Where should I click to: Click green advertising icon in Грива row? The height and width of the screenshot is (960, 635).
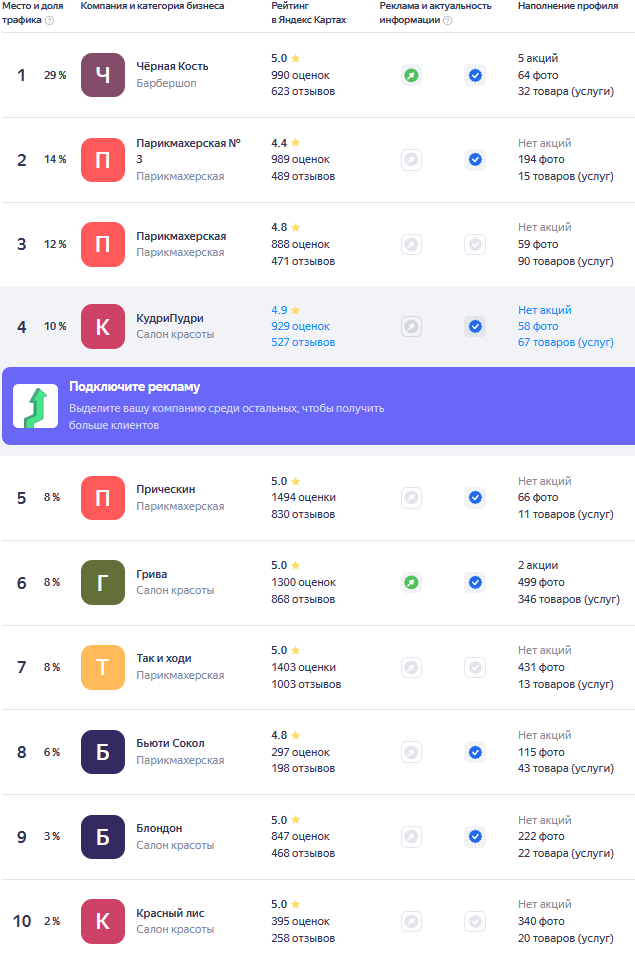click(x=411, y=582)
